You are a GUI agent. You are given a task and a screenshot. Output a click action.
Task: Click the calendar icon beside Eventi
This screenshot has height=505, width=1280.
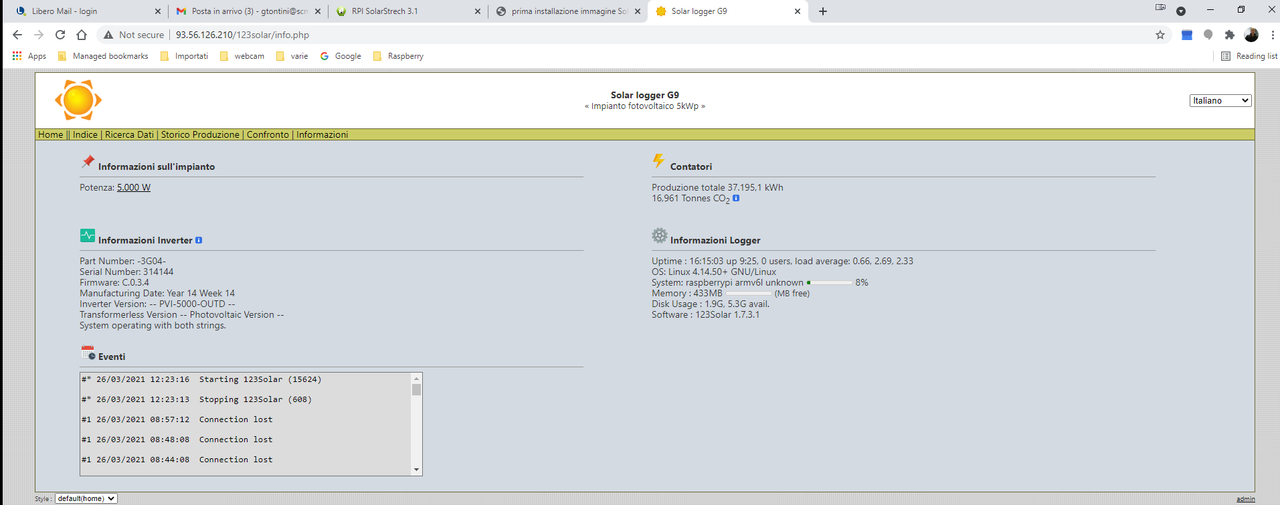point(88,352)
